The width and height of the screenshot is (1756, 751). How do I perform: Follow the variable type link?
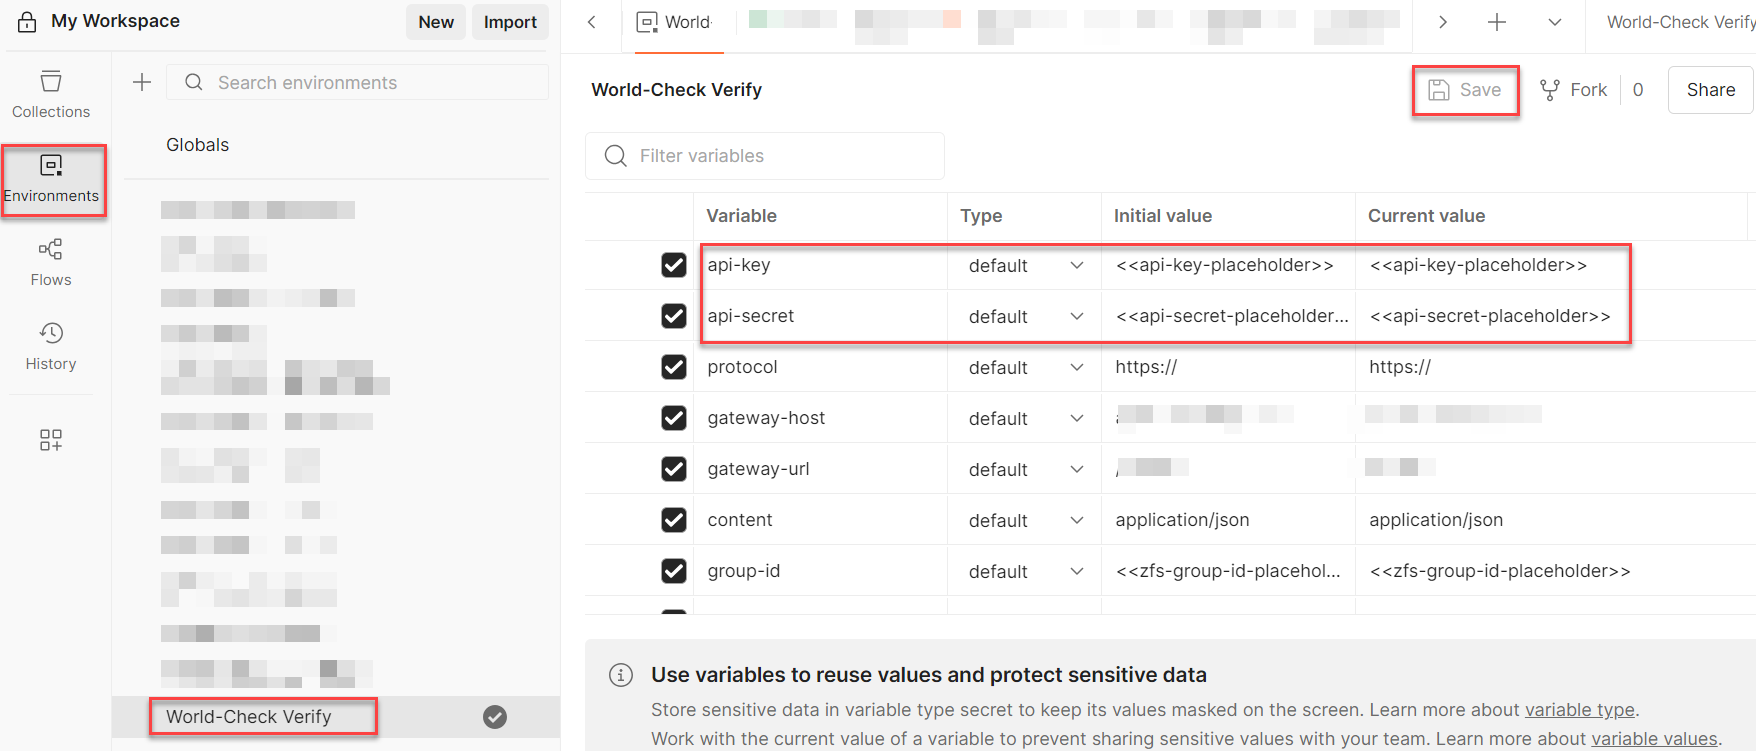[1580, 710]
